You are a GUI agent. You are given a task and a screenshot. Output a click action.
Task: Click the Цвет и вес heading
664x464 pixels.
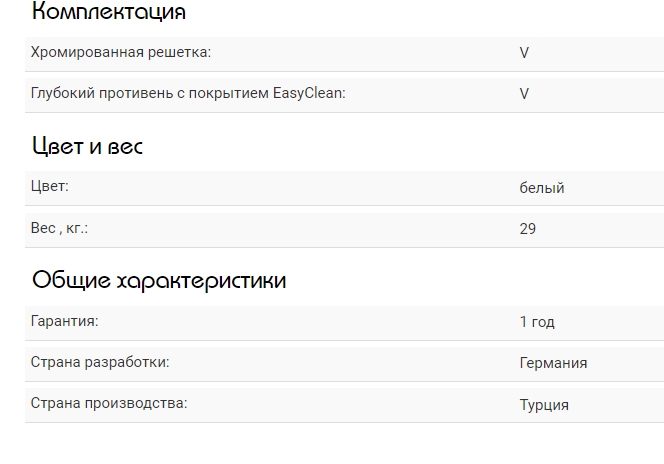[88, 146]
